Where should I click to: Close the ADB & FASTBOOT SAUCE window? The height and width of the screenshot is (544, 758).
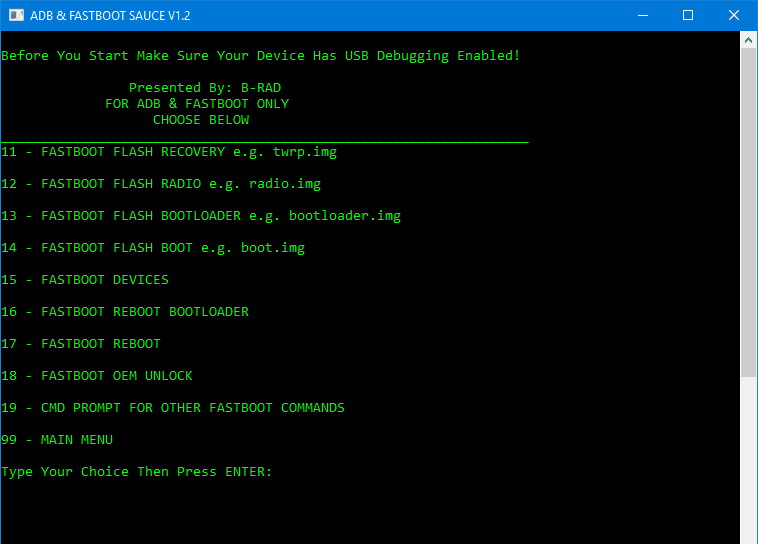[734, 15]
